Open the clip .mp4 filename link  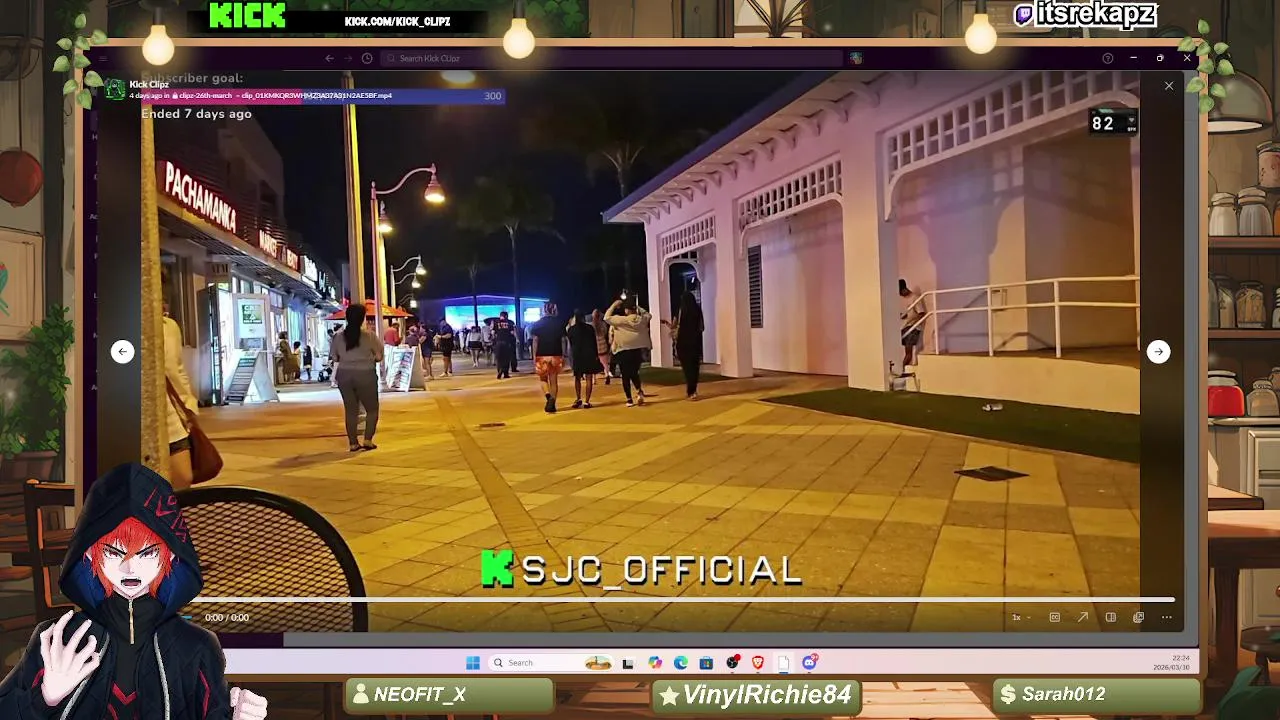pyautogui.click(x=318, y=96)
